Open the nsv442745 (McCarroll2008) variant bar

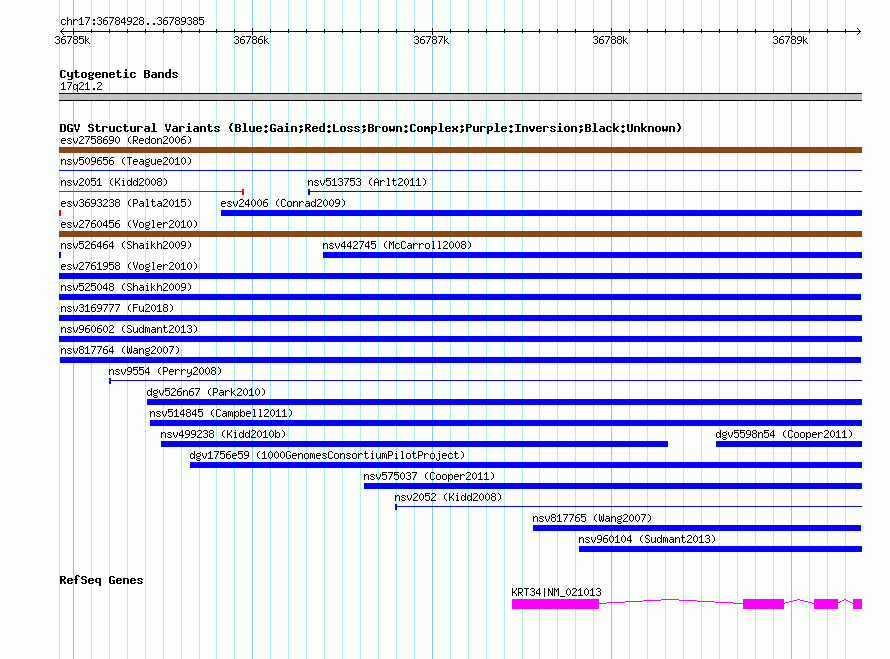(592, 255)
